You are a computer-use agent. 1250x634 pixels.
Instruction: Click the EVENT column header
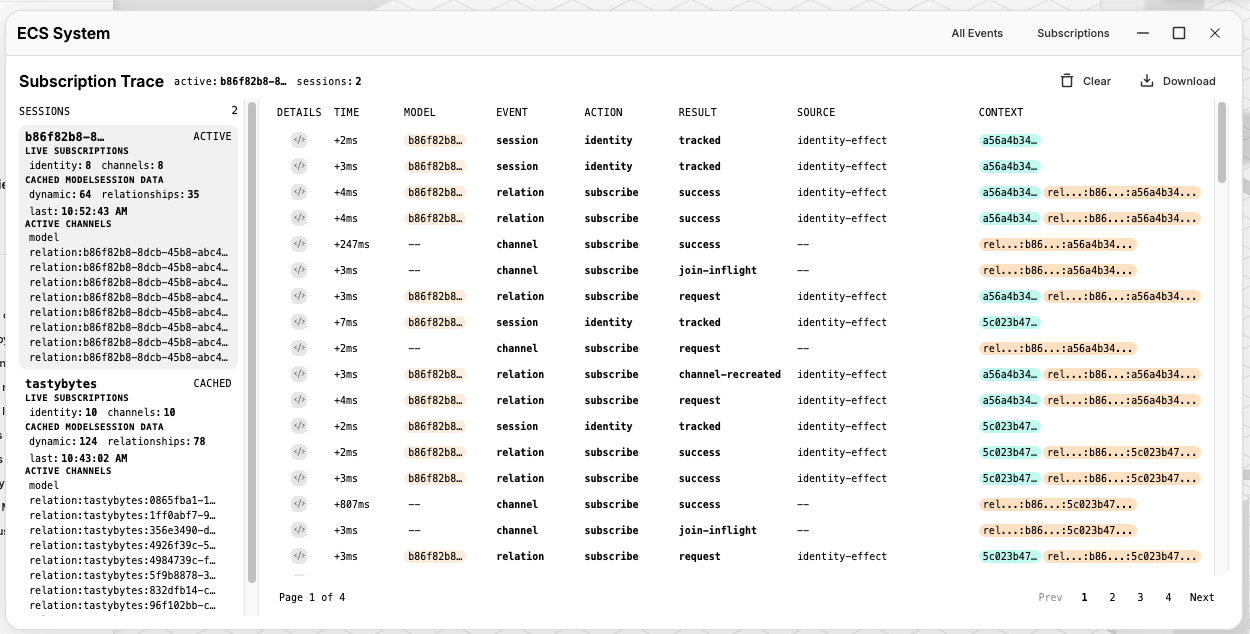(512, 112)
